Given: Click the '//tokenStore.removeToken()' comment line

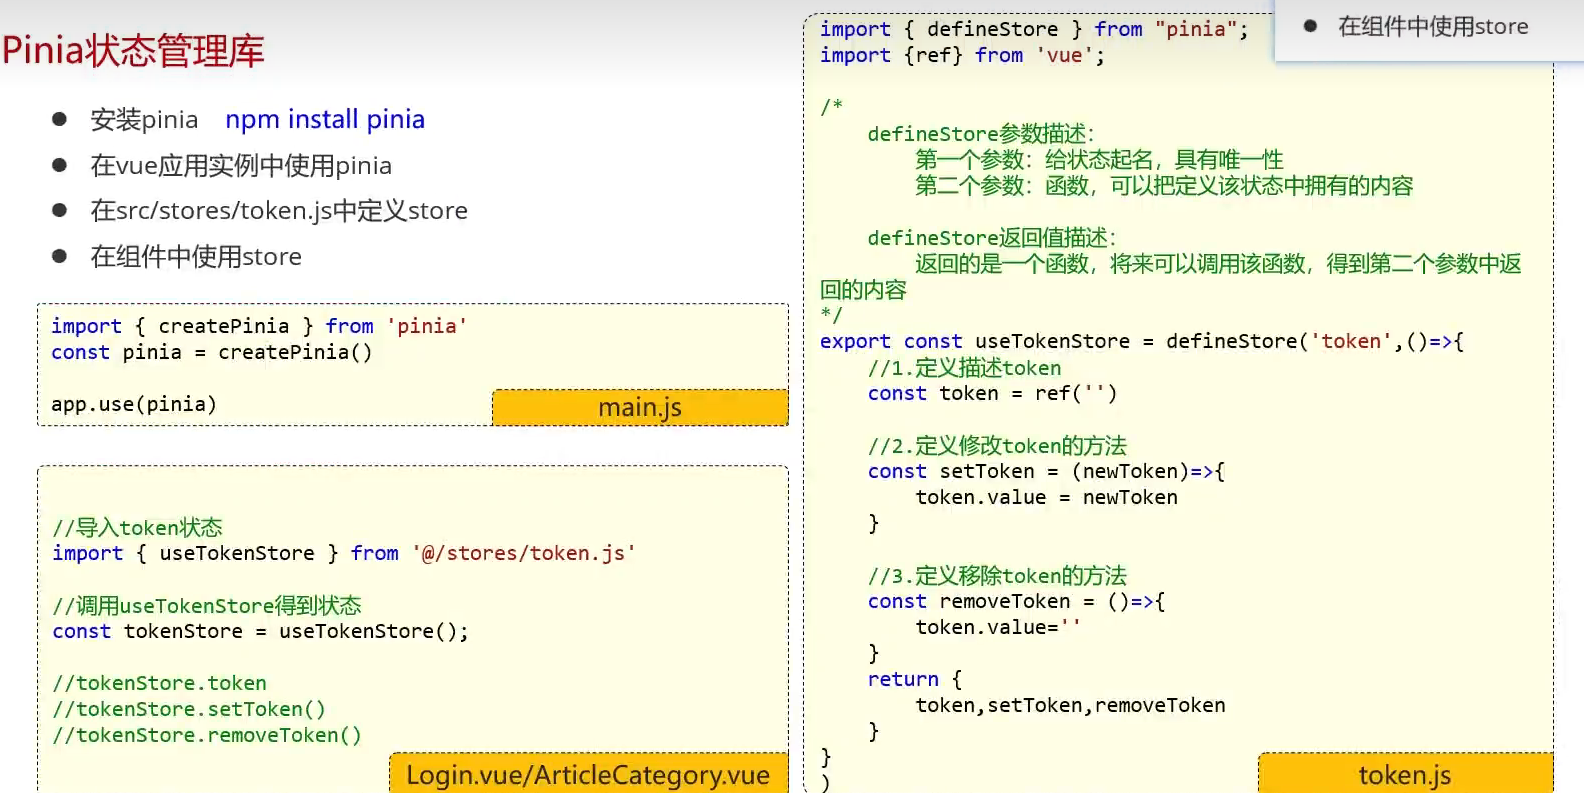Looking at the screenshot, I should 207,735.
